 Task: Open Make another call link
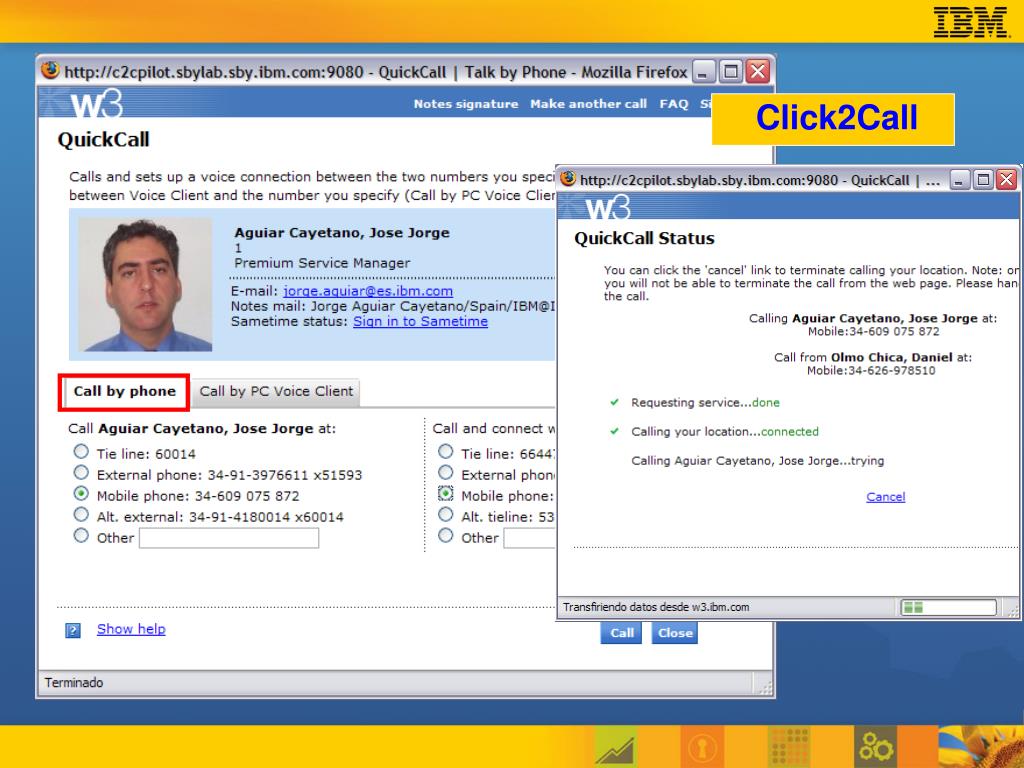click(588, 104)
